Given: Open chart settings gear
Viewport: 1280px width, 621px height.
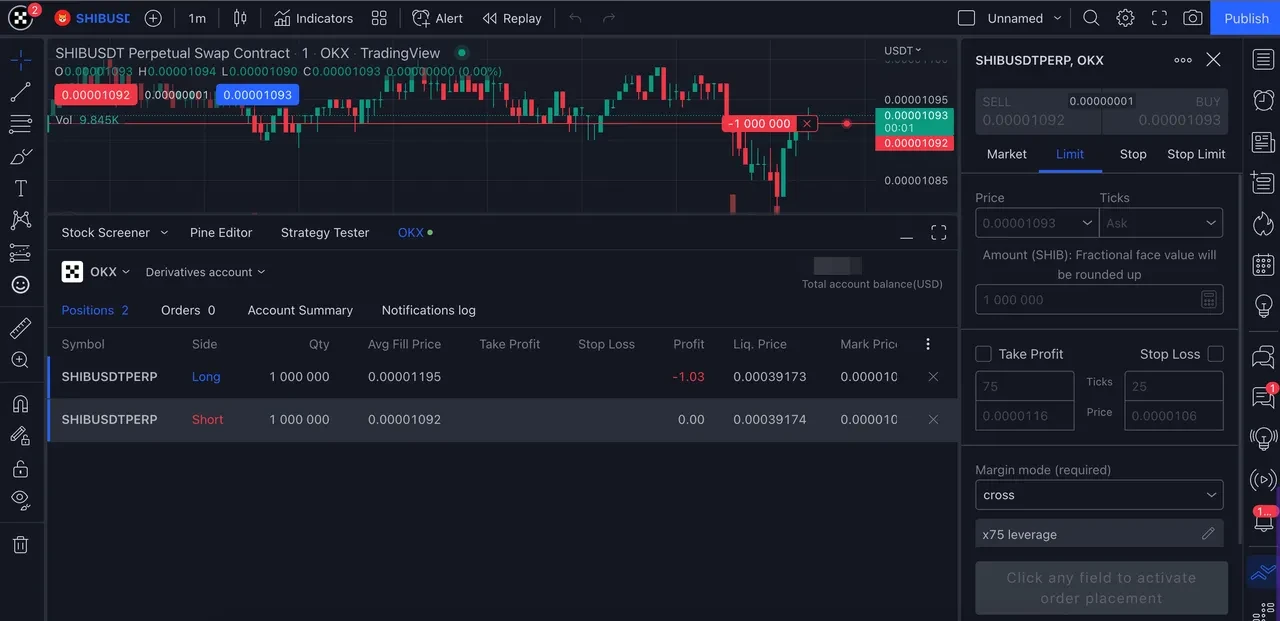Looking at the screenshot, I should pos(1125,18).
